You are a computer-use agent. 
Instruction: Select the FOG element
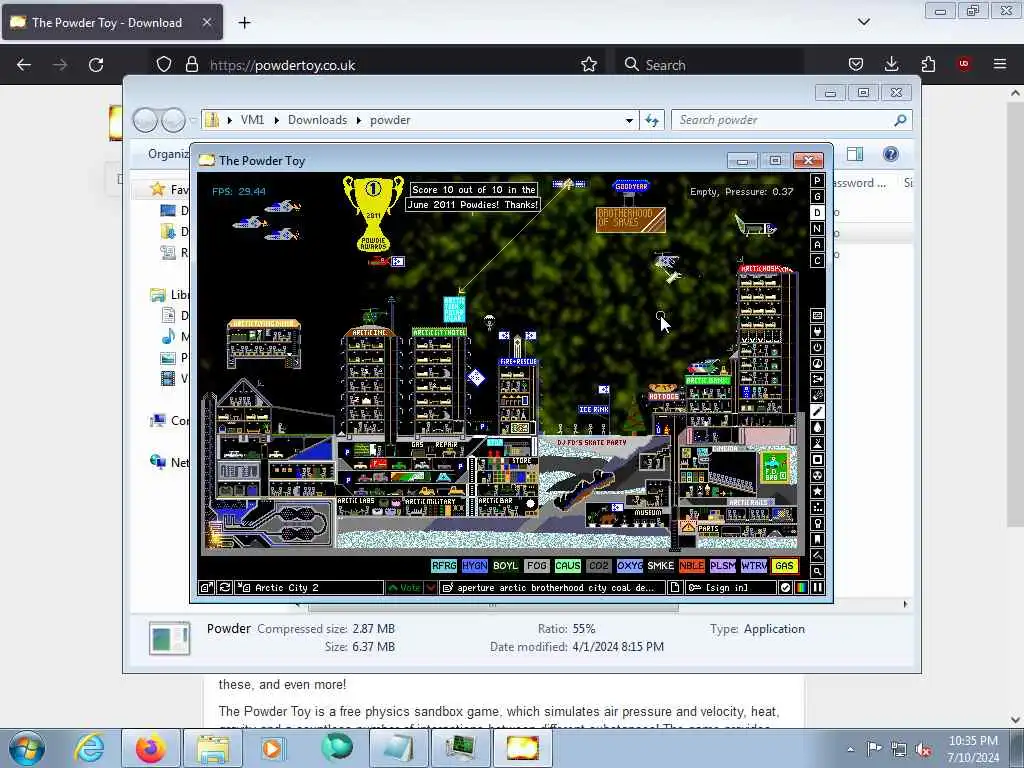coord(536,566)
